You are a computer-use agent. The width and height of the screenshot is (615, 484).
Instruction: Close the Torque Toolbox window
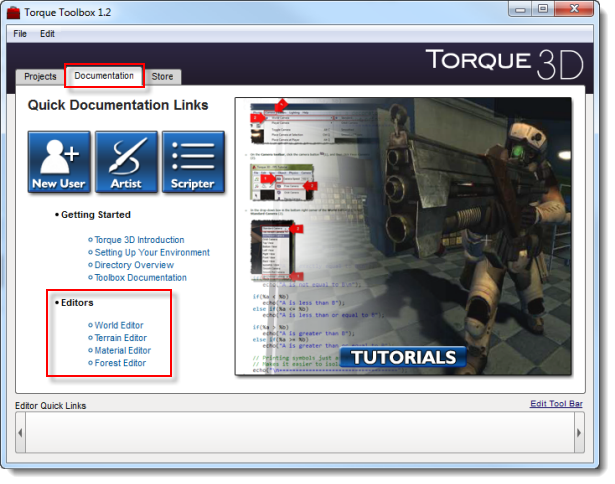pyautogui.click(x=574, y=9)
